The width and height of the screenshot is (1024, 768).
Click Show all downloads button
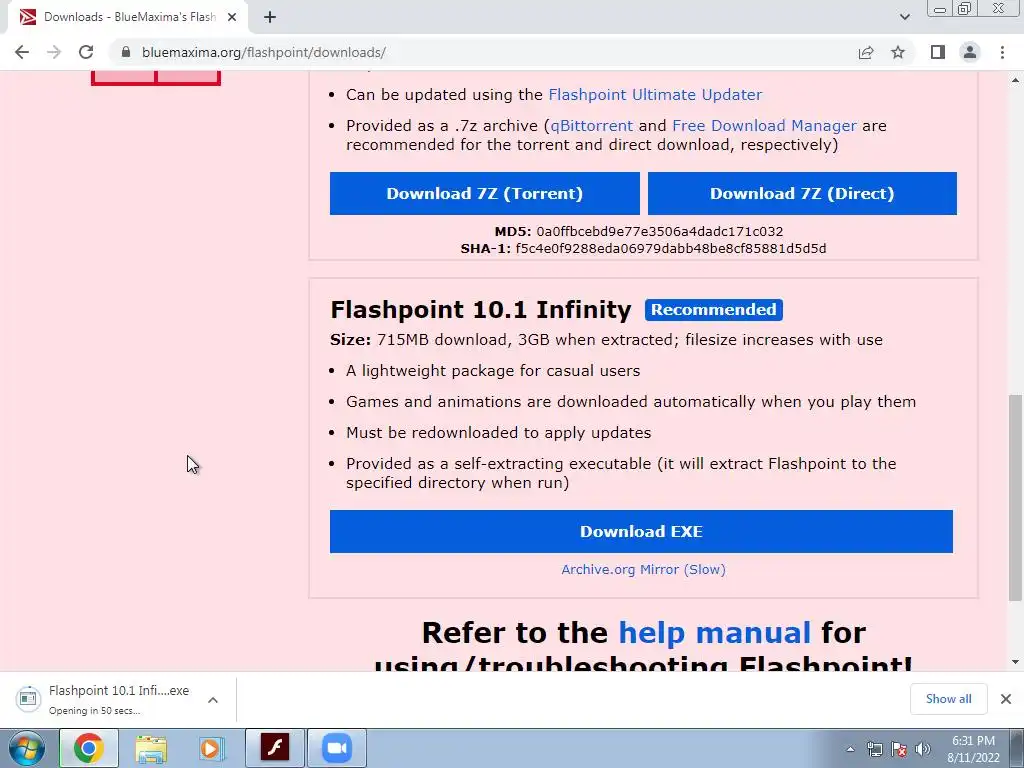(x=948, y=699)
